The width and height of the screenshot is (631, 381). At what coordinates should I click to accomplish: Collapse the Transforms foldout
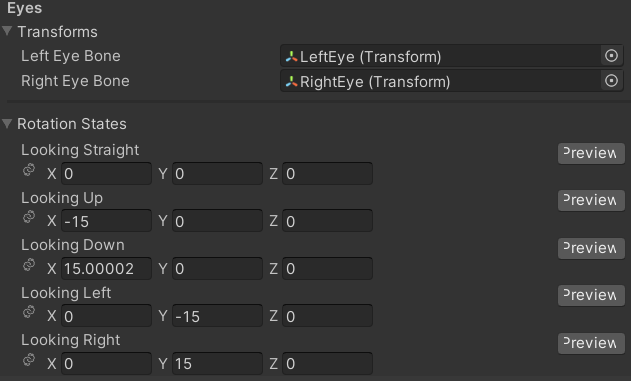(7, 31)
